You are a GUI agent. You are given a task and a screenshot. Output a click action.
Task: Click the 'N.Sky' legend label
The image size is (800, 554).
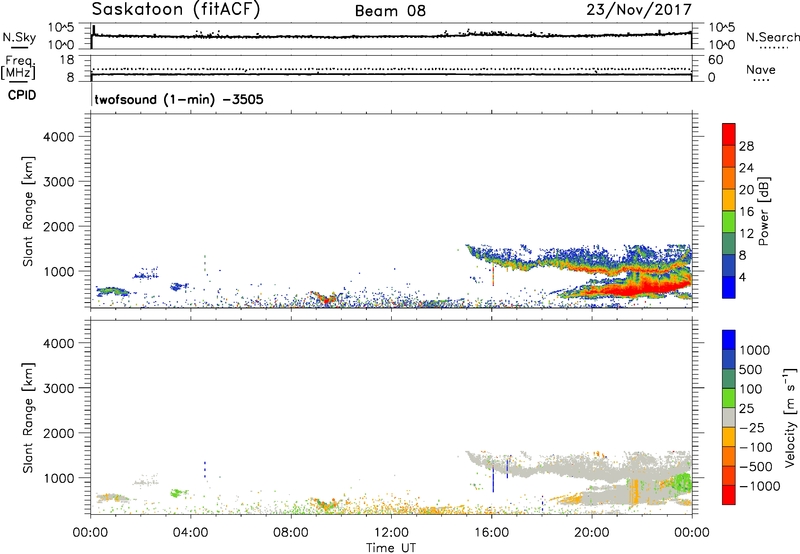(19, 37)
